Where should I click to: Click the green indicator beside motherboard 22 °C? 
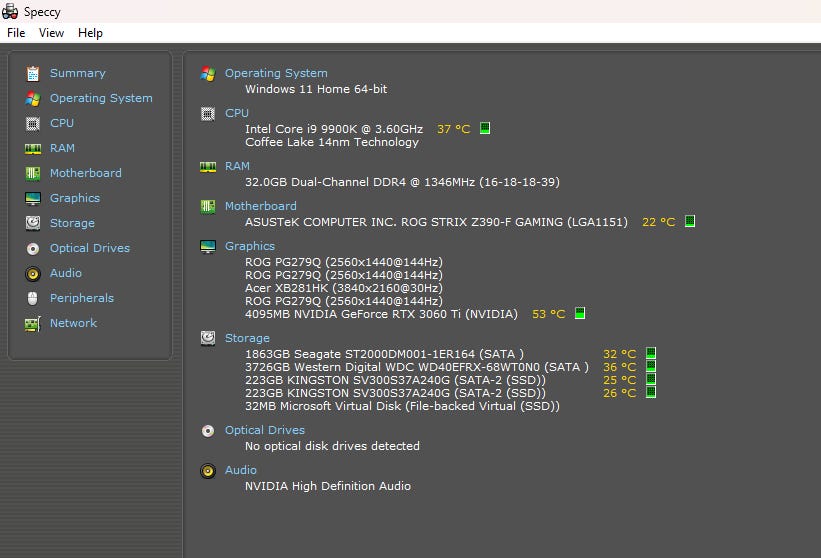[690, 221]
